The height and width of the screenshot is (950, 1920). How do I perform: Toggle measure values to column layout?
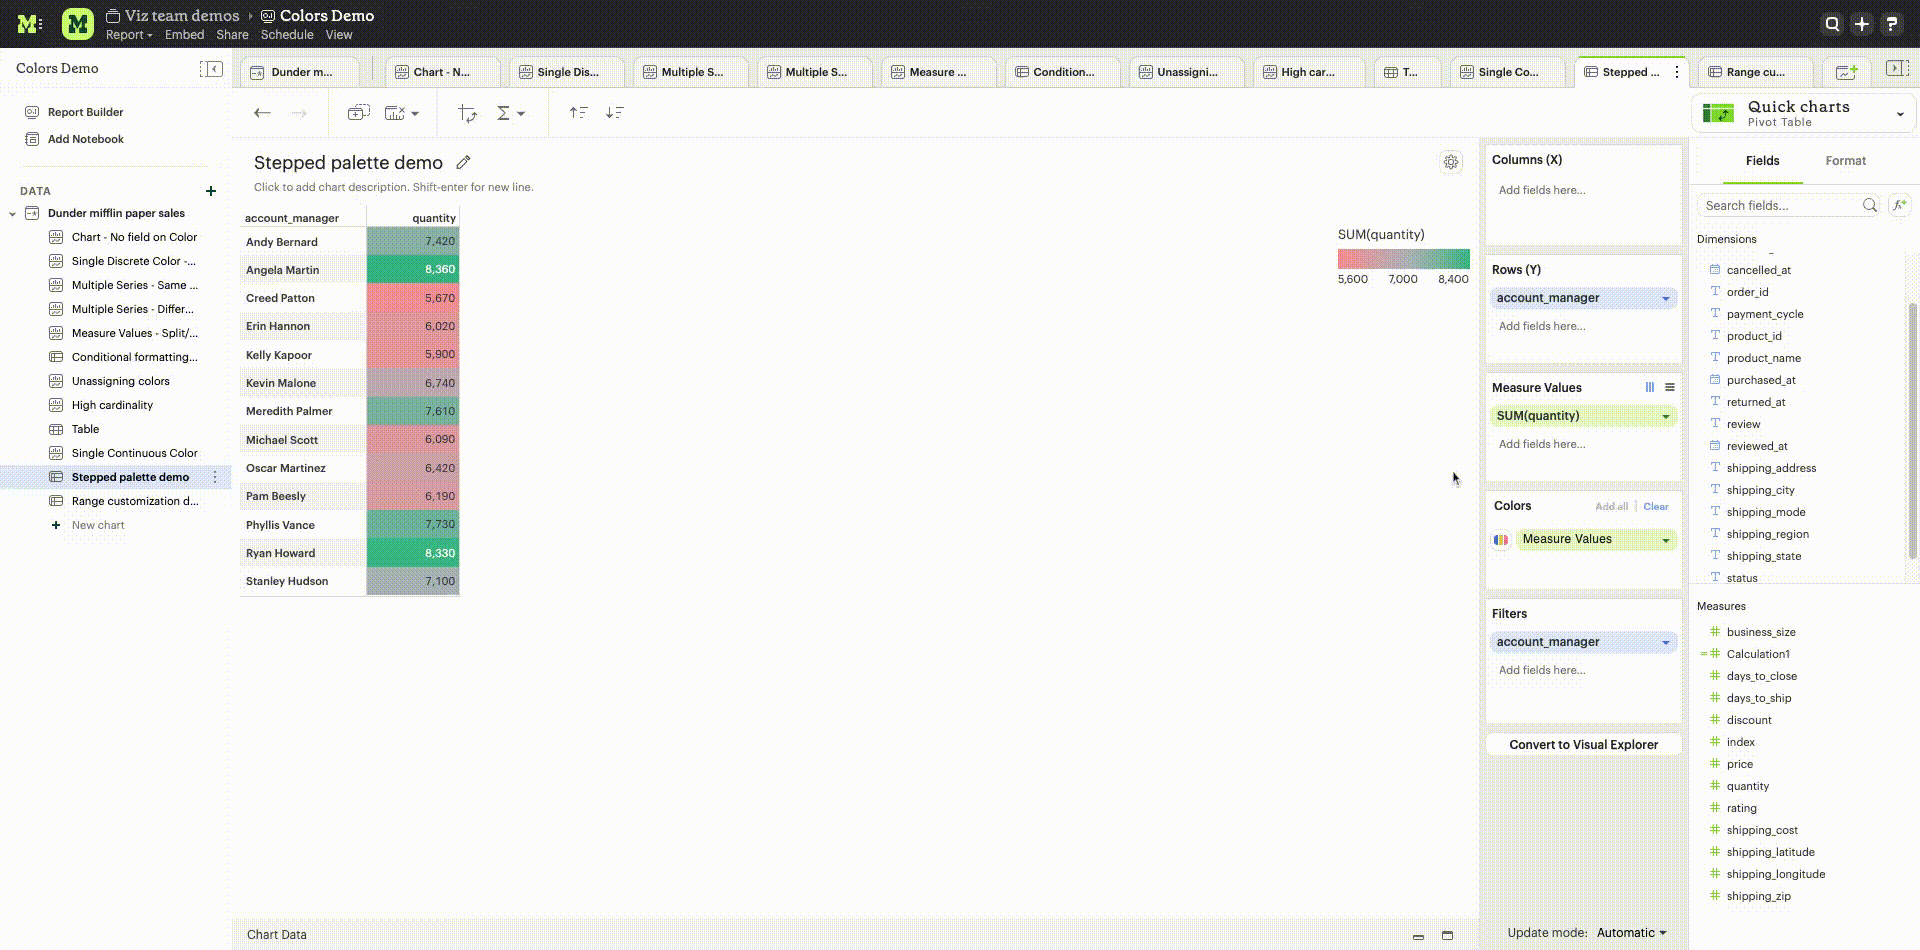(1650, 388)
